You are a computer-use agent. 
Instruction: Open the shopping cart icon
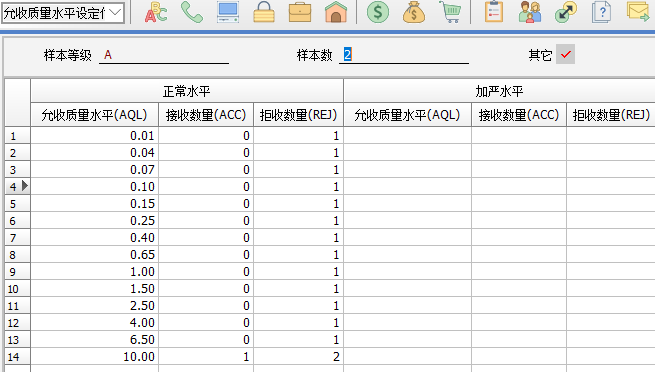(450, 12)
